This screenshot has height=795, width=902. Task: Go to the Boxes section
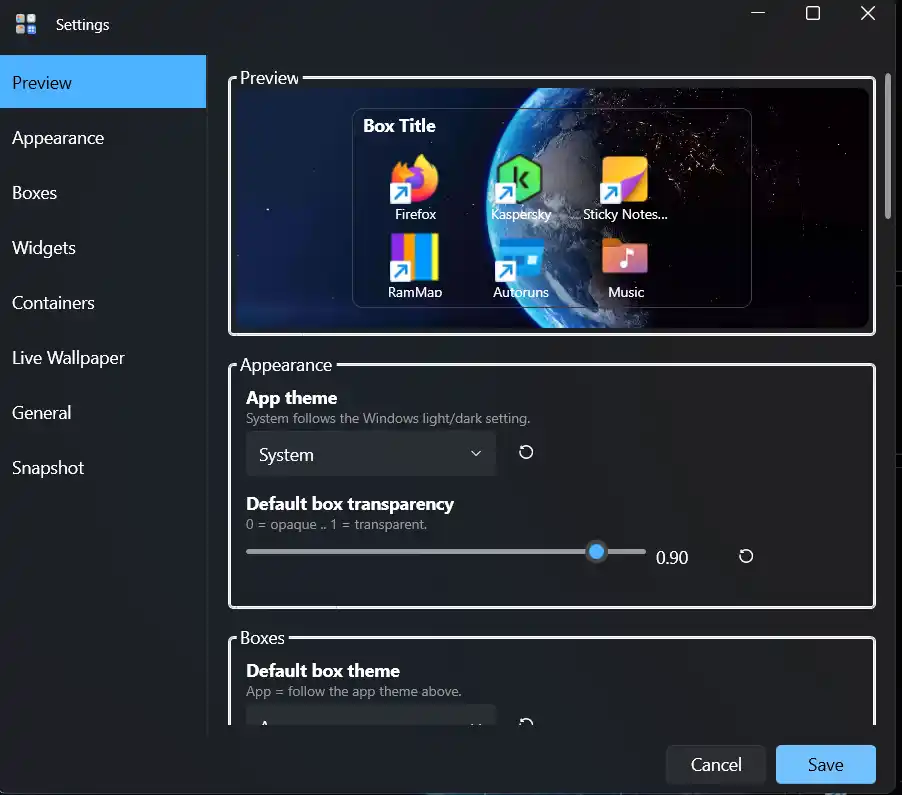pyautogui.click(x=103, y=193)
